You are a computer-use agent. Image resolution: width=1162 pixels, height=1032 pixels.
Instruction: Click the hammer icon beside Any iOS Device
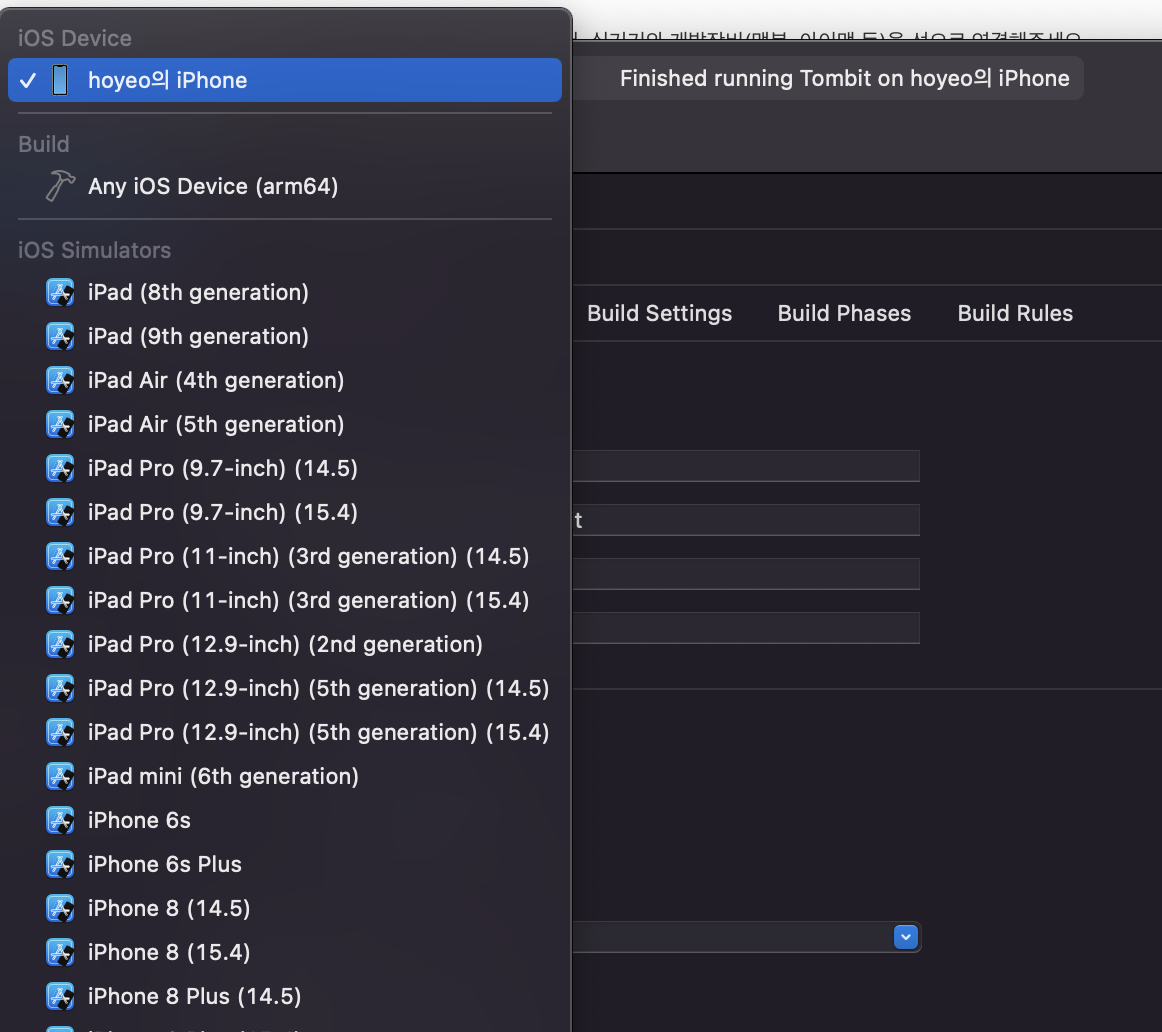pyautogui.click(x=60, y=186)
